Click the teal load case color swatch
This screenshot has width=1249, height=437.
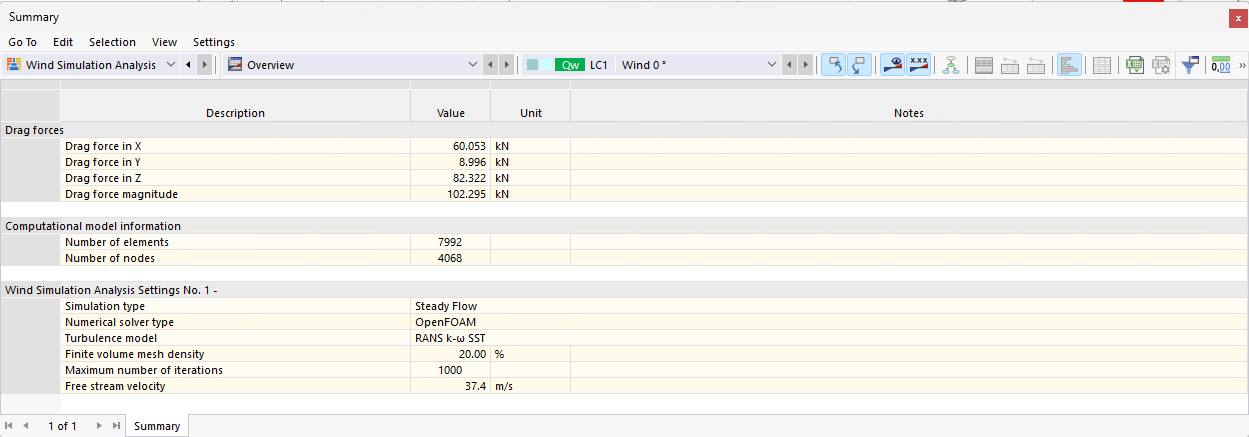[x=533, y=65]
